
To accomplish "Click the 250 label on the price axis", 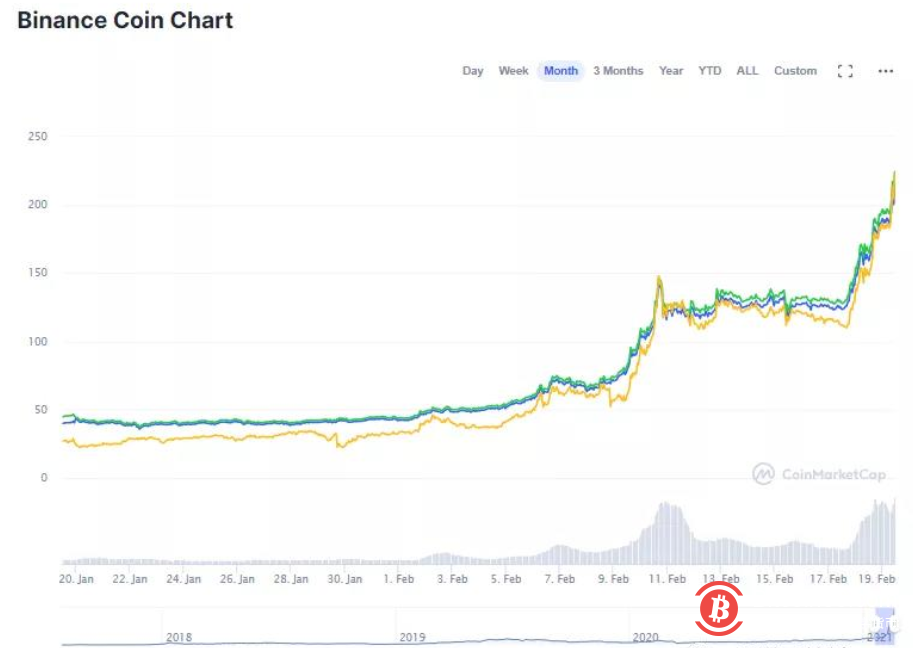I will [38, 137].
